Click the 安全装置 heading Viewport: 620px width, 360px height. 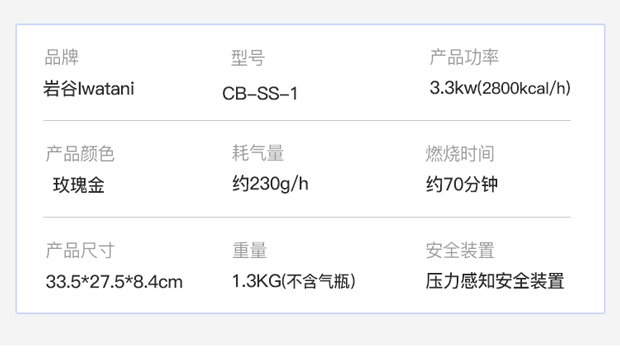click(460, 250)
